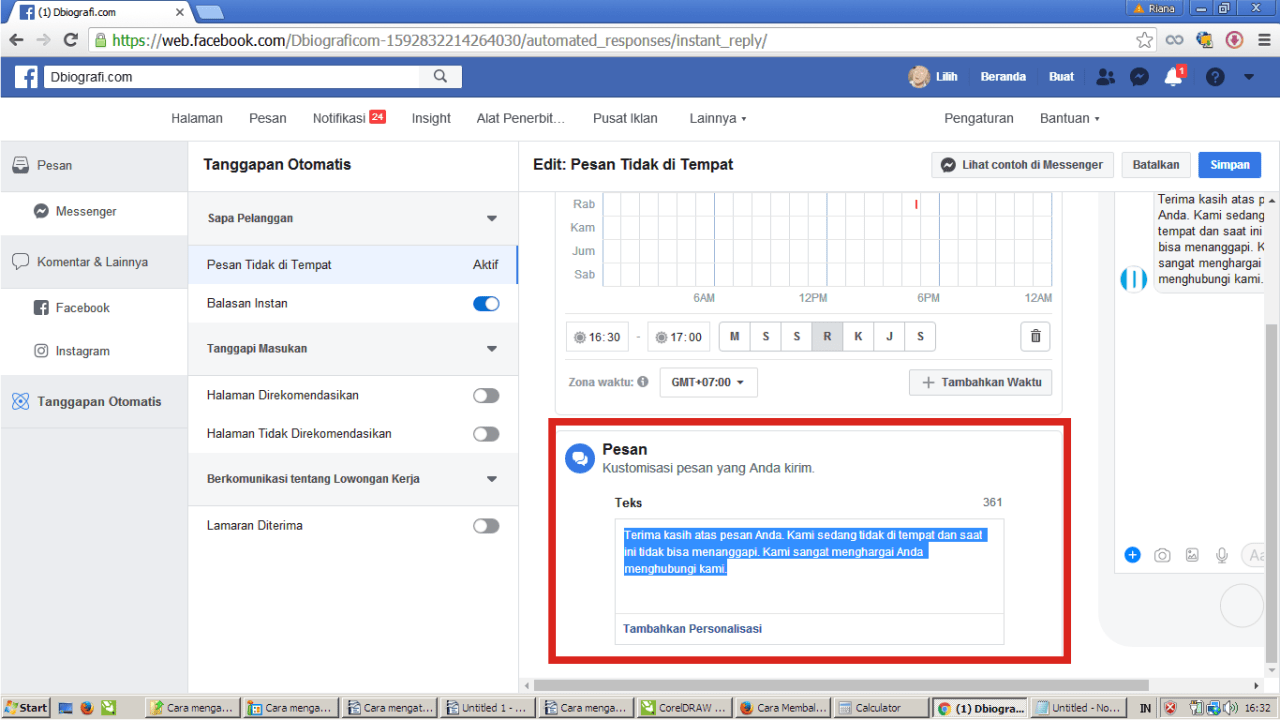Image resolution: width=1280 pixels, height=720 pixels.
Task: Open the Calculator taskbar button
Action: 881,707
